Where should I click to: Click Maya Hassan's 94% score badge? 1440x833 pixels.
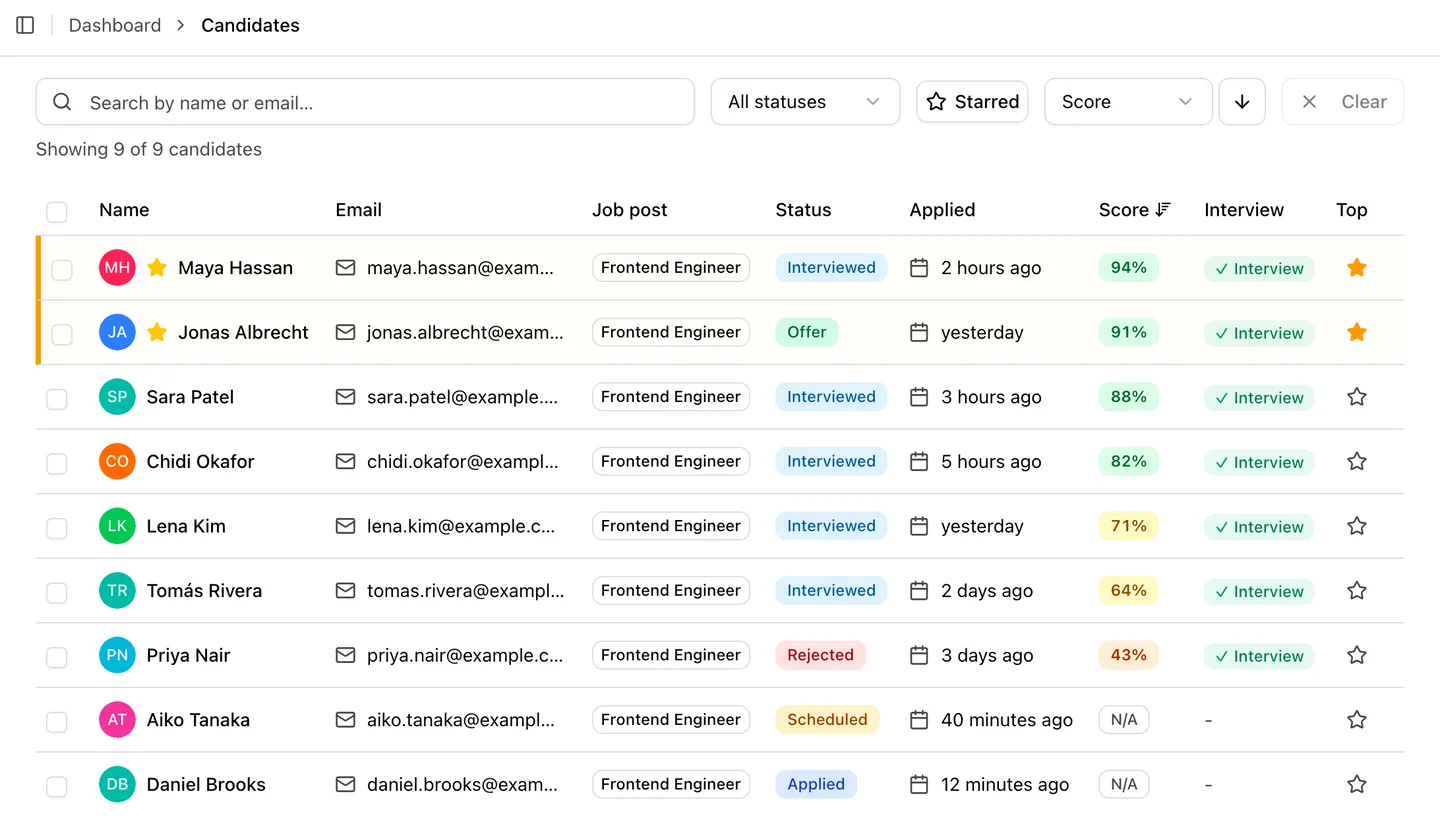pos(1128,267)
